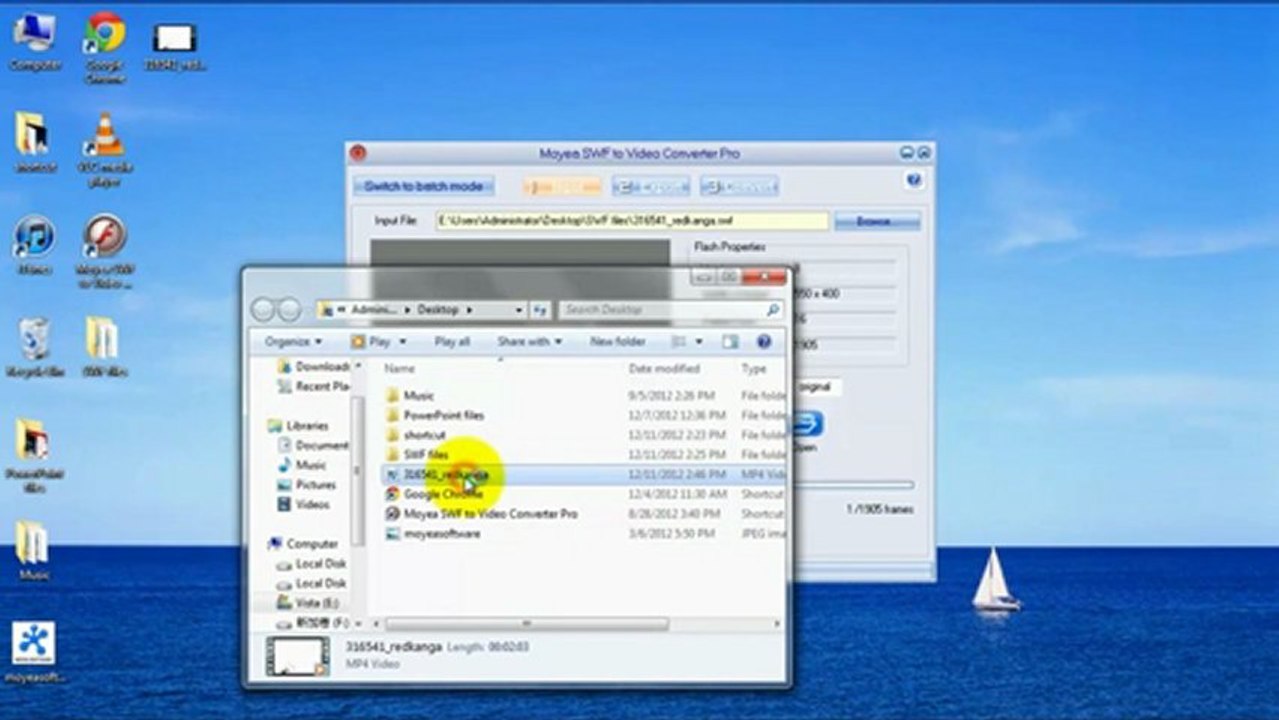
Task: Click the Google Chrome shortcut in the file list
Action: (x=443, y=494)
